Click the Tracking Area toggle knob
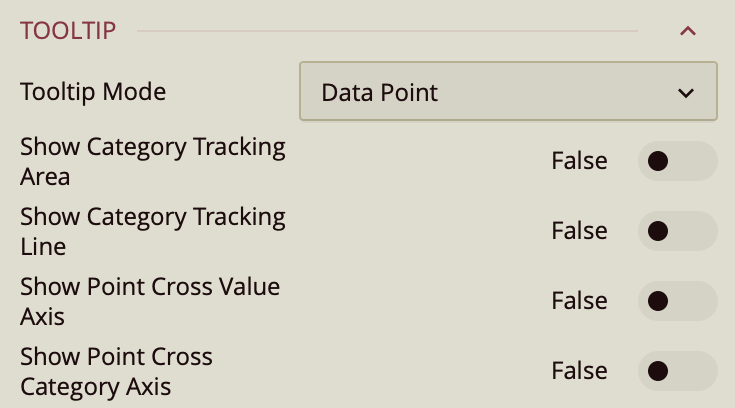This screenshot has height=408, width=735. (x=658, y=161)
